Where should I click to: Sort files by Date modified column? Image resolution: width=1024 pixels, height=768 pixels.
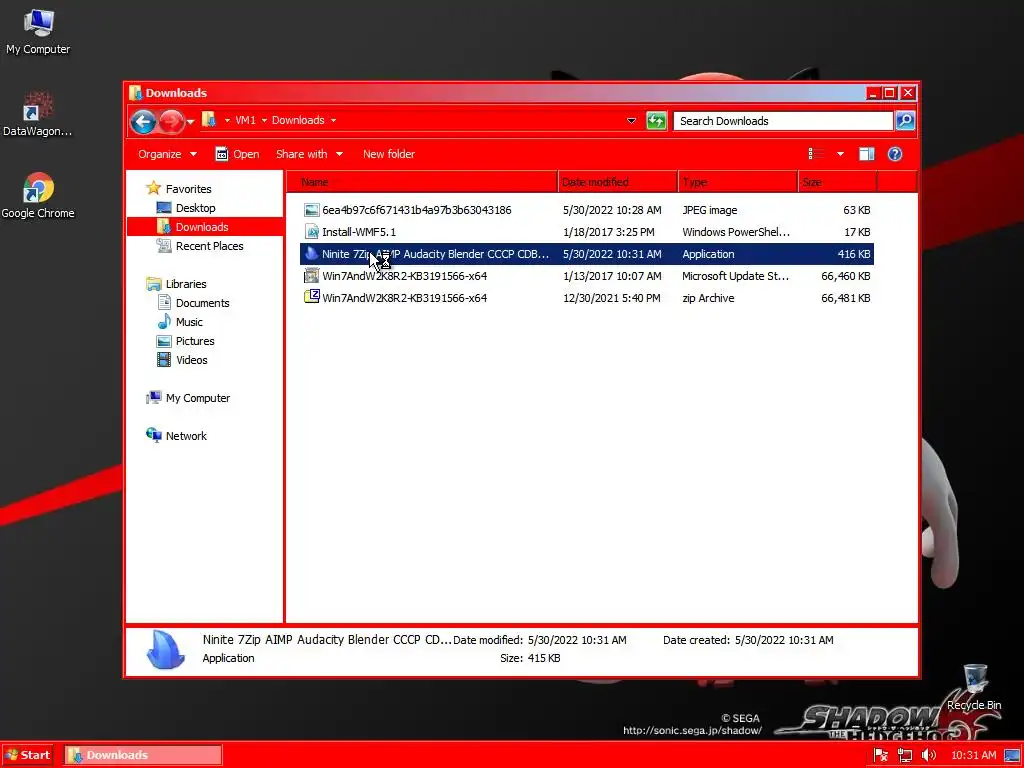[618, 182]
